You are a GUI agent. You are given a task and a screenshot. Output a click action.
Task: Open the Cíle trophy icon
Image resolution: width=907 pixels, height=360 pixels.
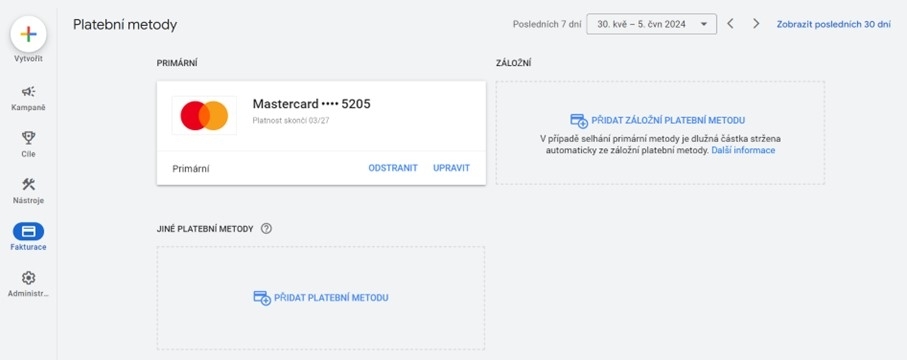point(28,138)
